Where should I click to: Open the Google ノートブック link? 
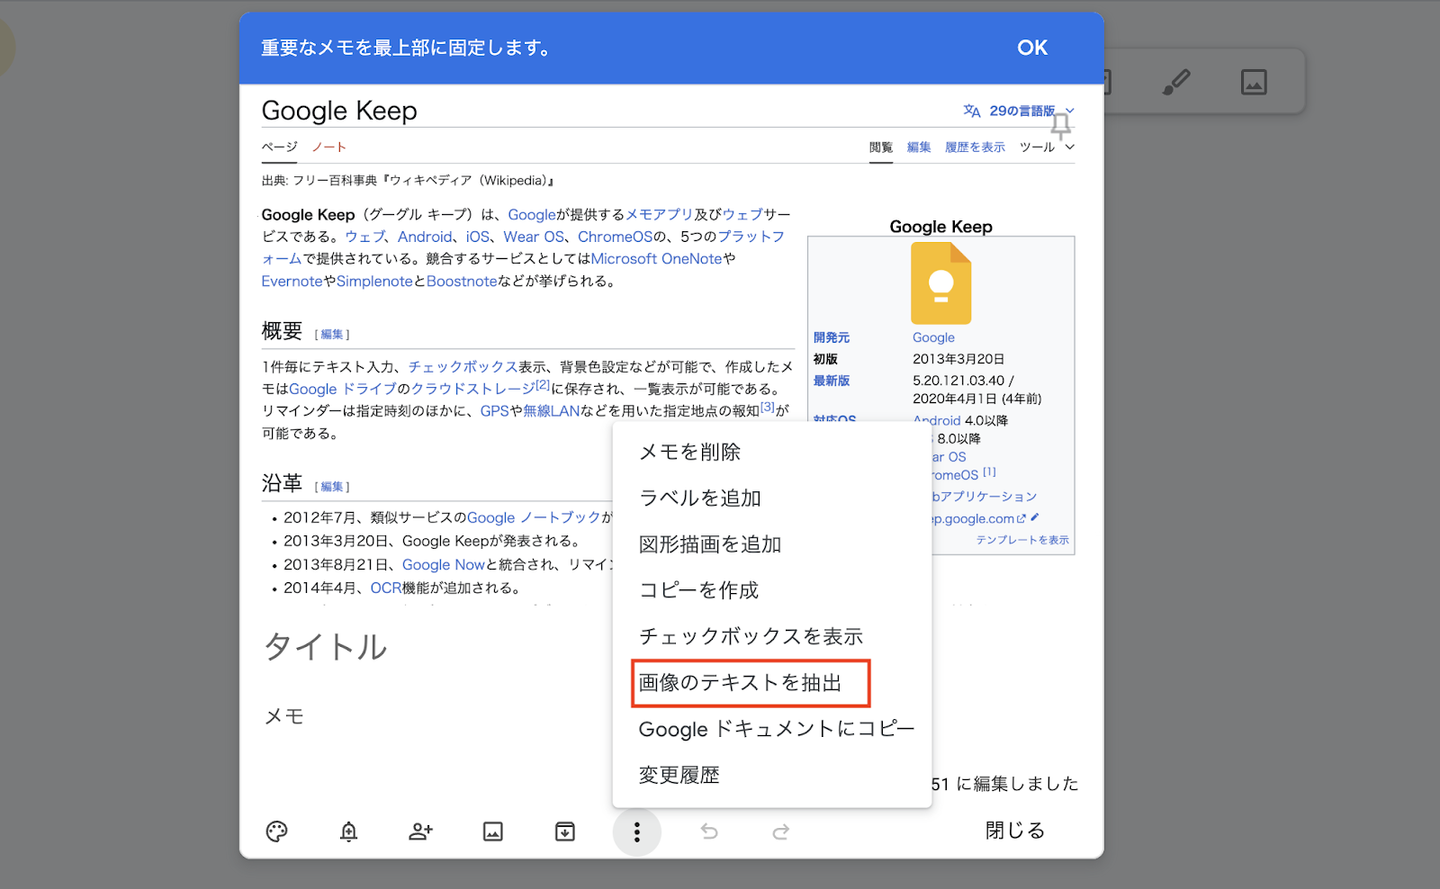point(534,517)
